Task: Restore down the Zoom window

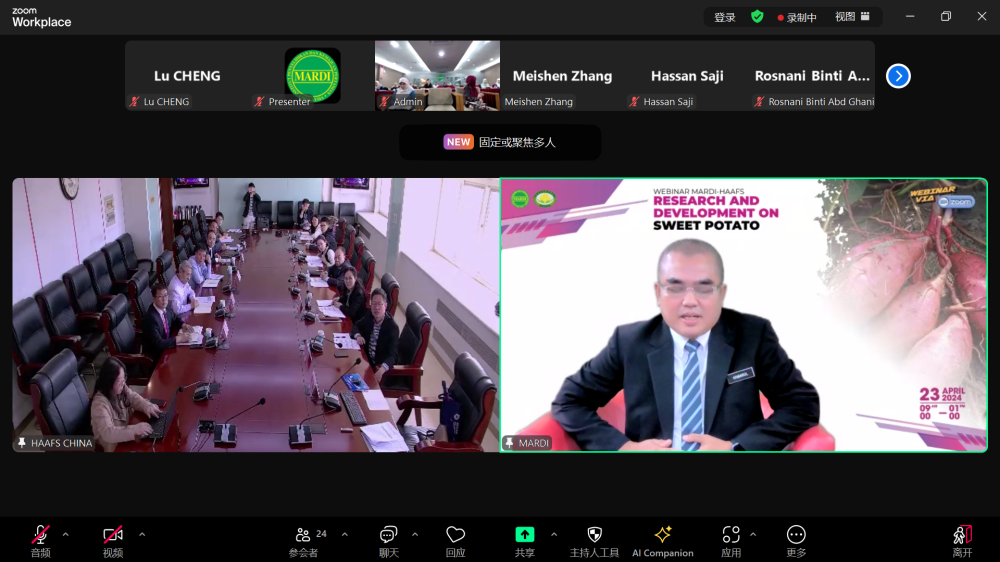Action: pos(946,17)
